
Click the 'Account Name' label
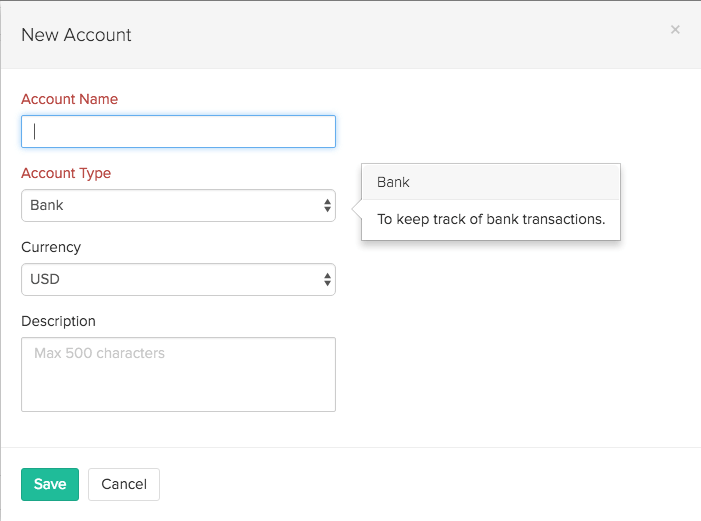tap(70, 99)
